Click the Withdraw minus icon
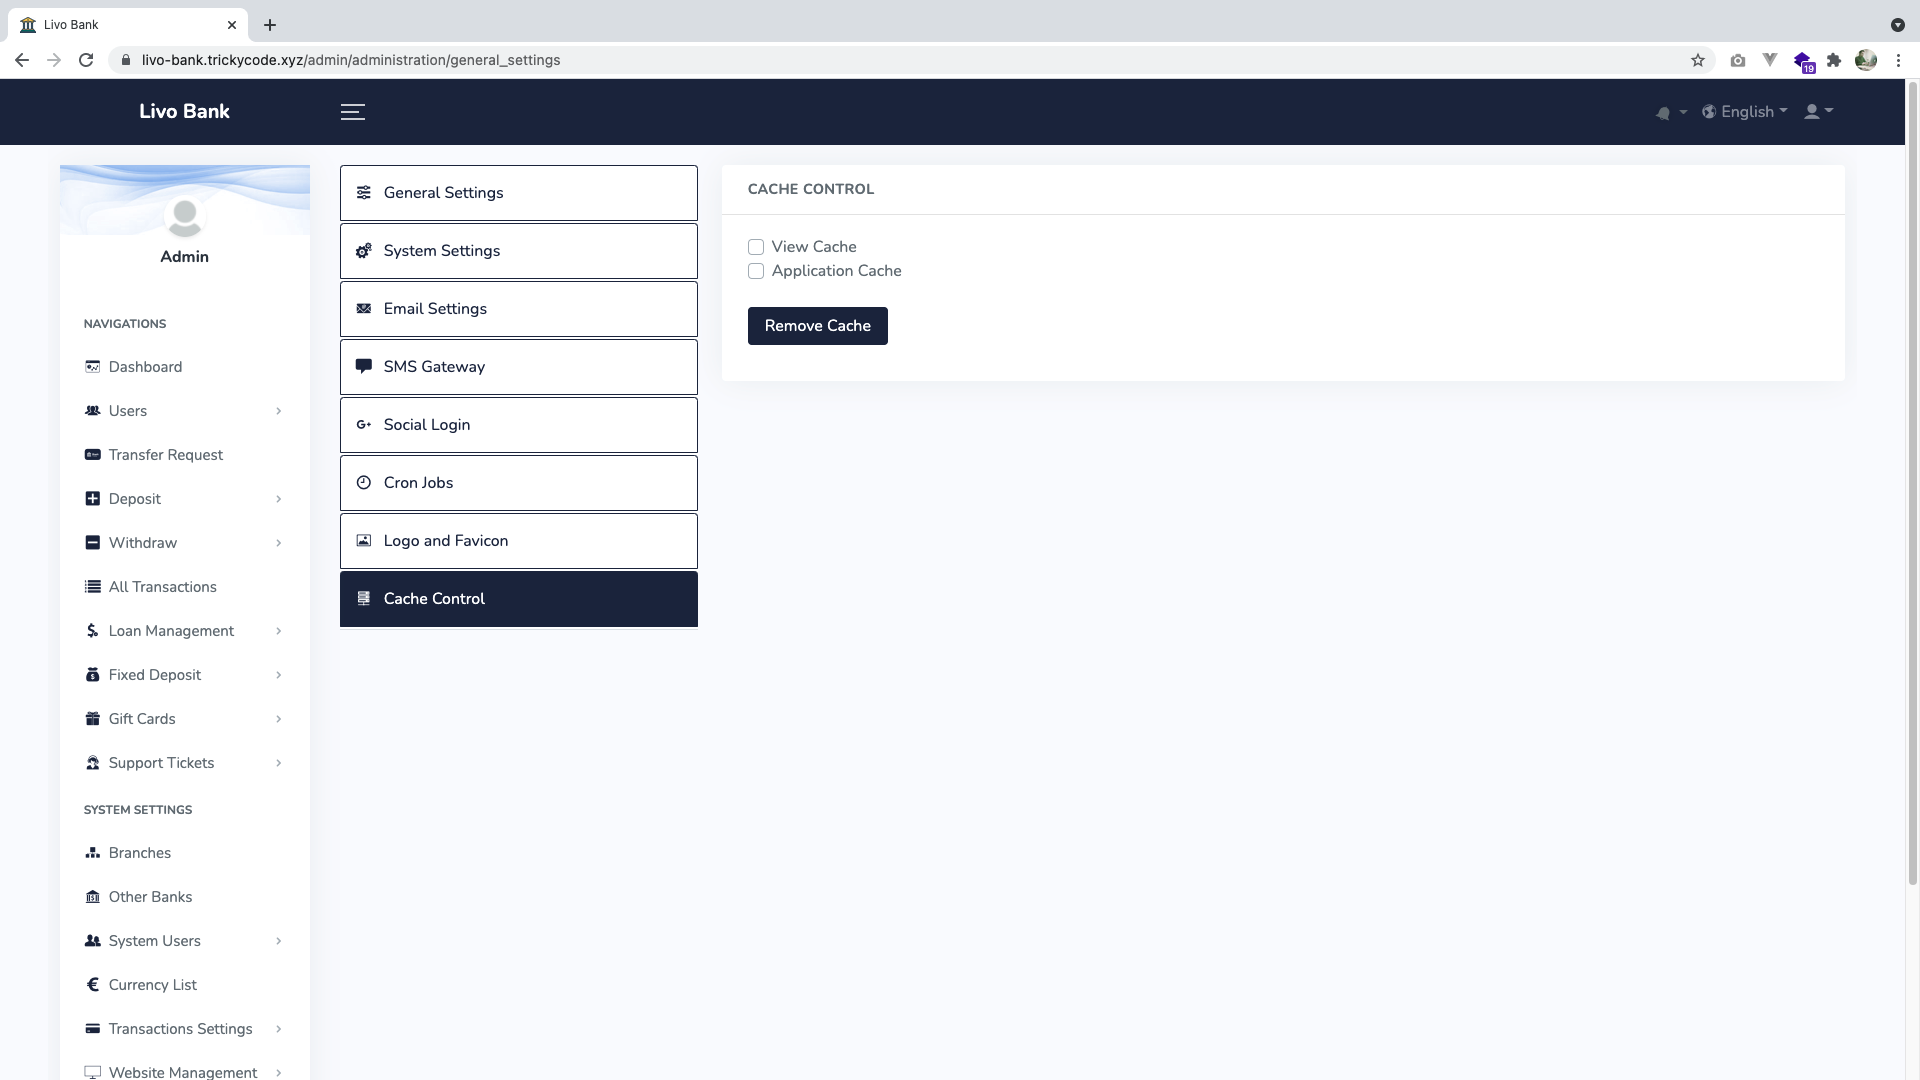Image resolution: width=1920 pixels, height=1080 pixels. [x=93, y=543]
